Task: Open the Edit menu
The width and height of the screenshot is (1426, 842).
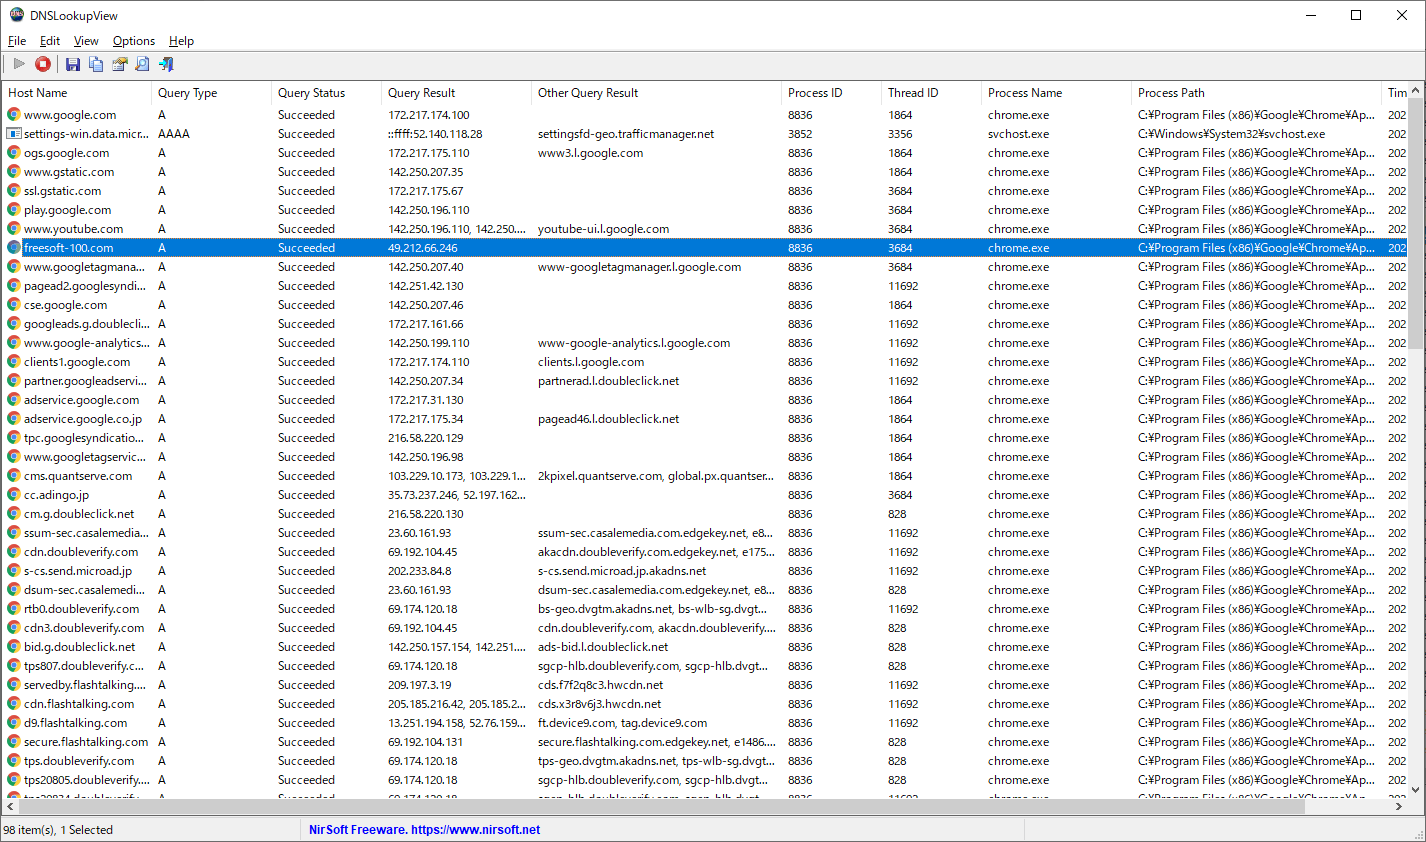Action: point(50,41)
